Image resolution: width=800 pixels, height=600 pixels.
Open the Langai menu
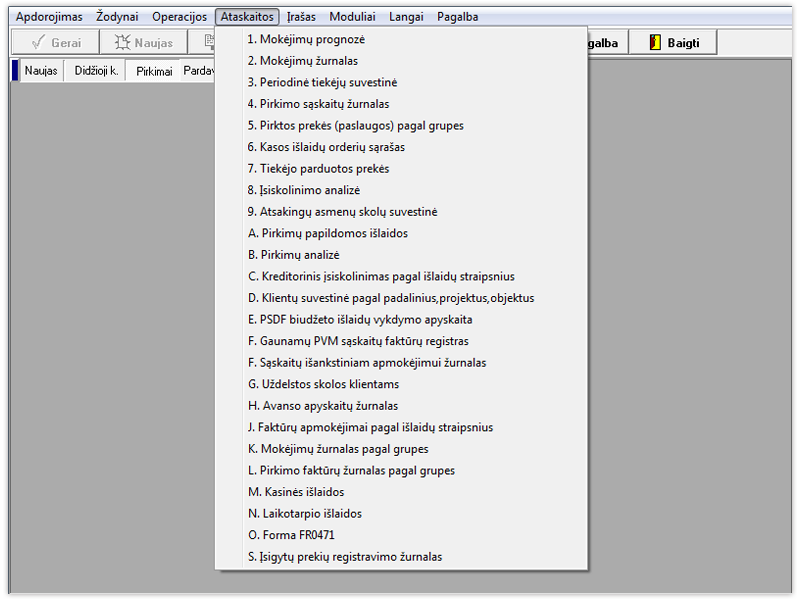pos(406,17)
